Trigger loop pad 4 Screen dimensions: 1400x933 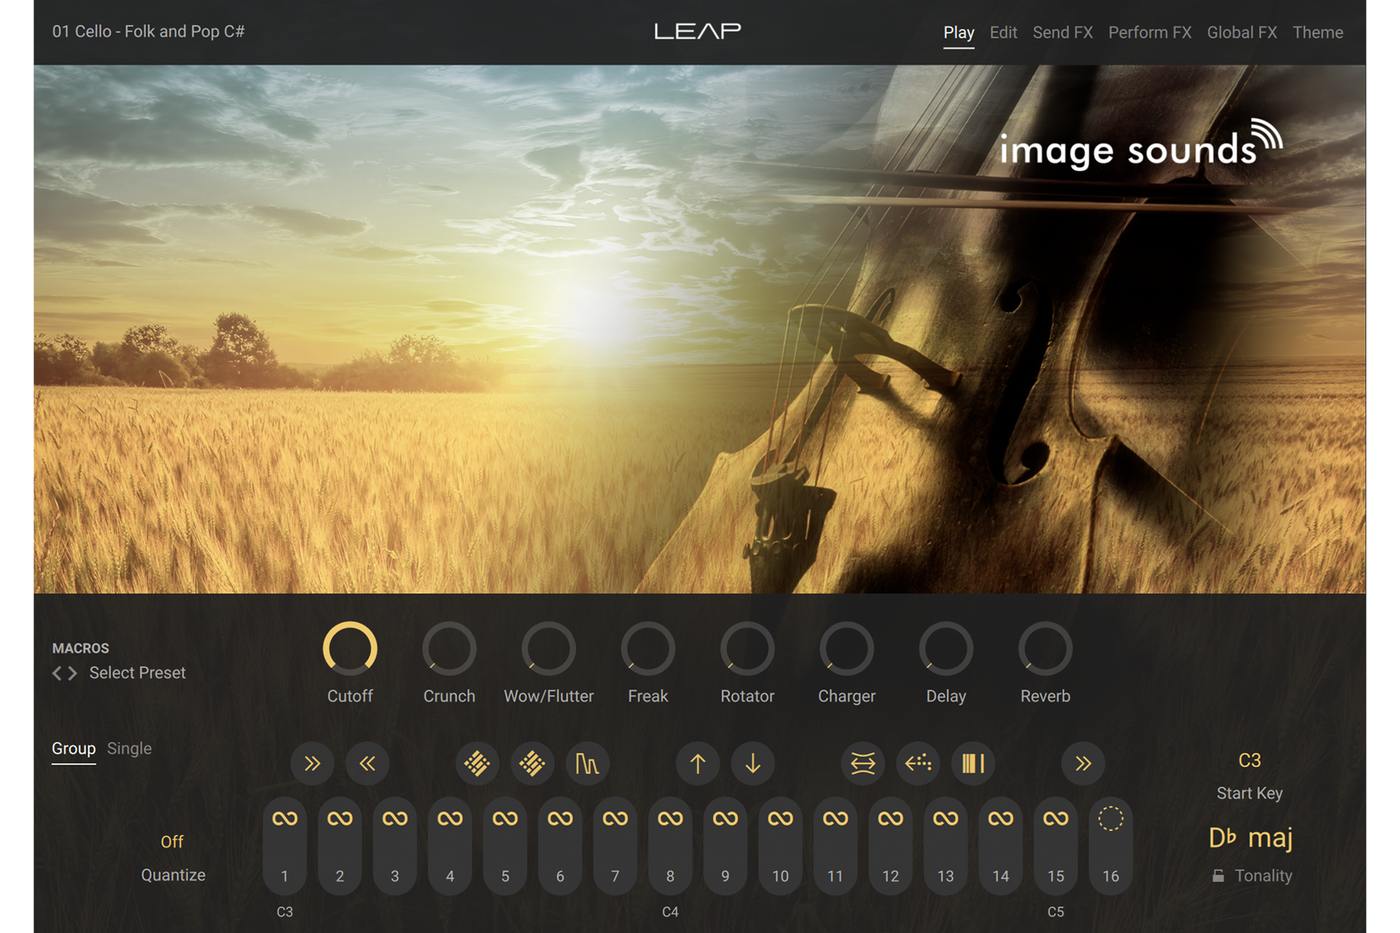pos(450,846)
